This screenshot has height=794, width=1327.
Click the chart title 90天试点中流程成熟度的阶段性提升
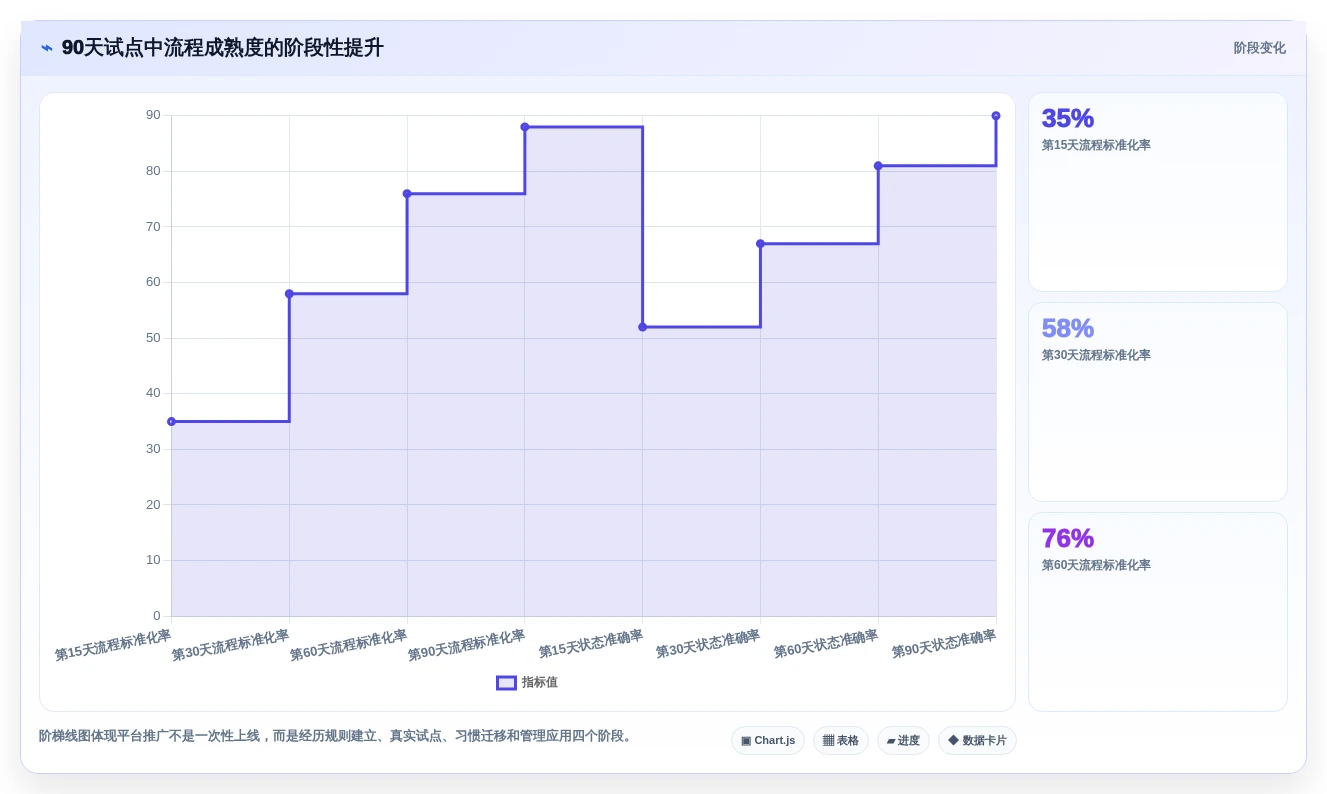[x=222, y=48]
